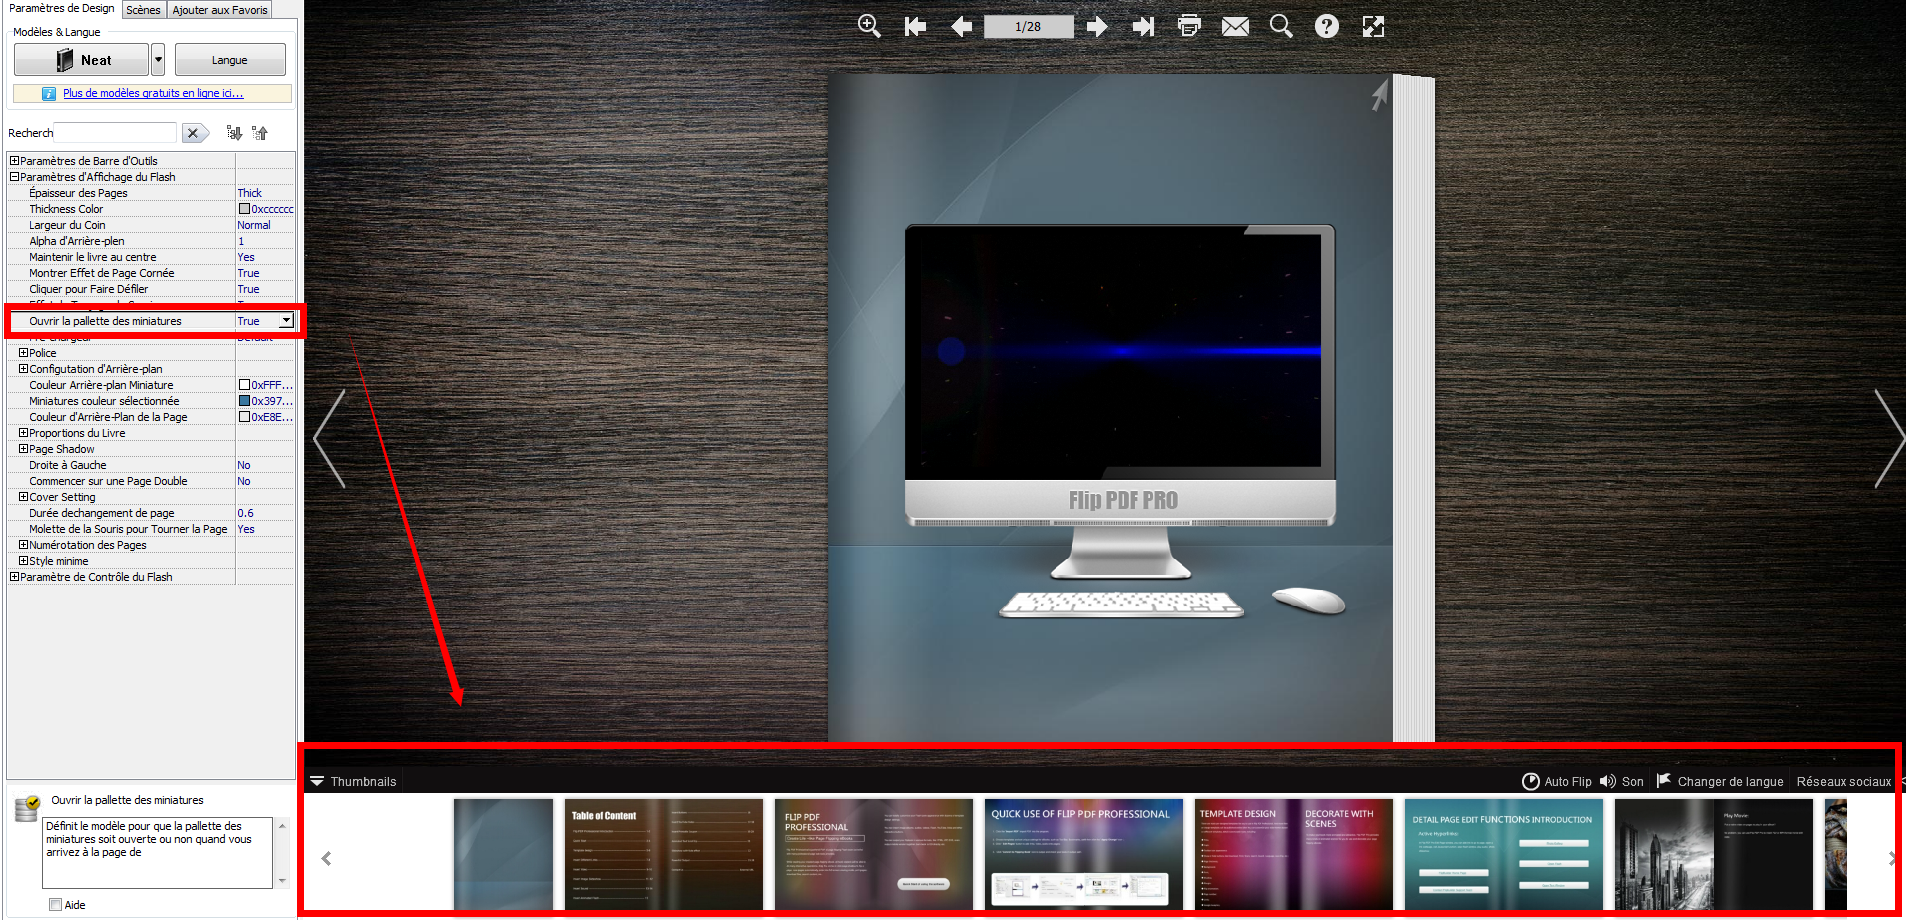1906x920 pixels.
Task: Flip to next page with right chevron
Action: pyautogui.click(x=1889, y=438)
